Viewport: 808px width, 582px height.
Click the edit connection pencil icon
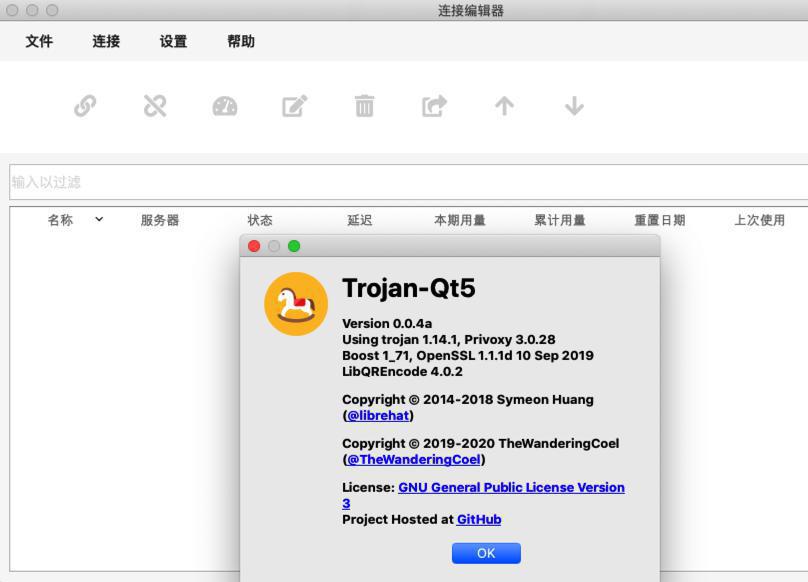295,106
